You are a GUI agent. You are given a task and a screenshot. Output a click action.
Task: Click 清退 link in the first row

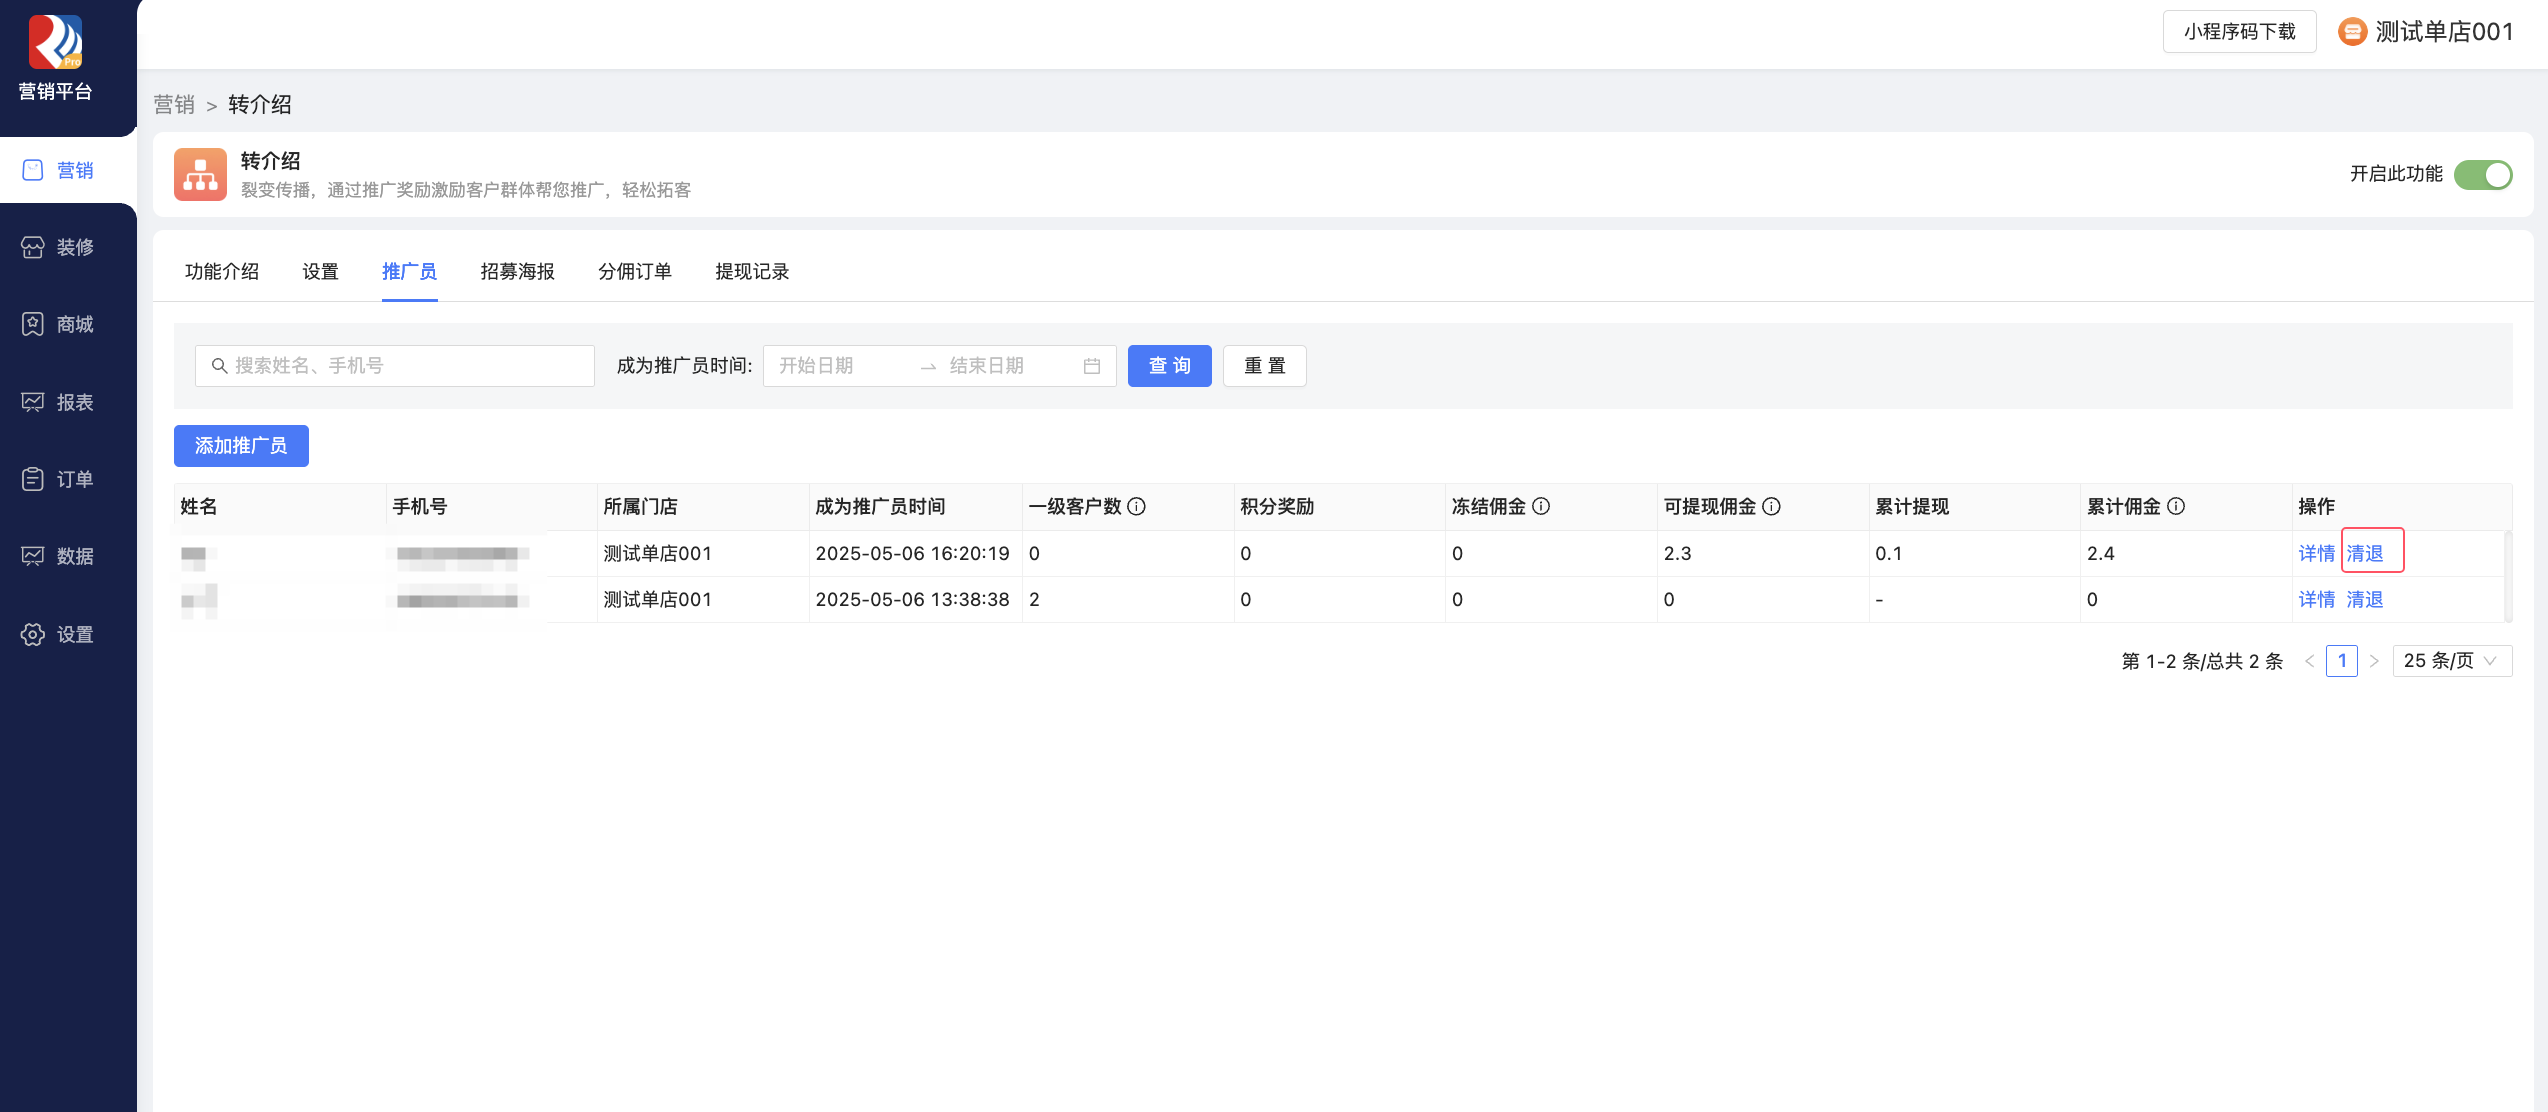click(2365, 553)
